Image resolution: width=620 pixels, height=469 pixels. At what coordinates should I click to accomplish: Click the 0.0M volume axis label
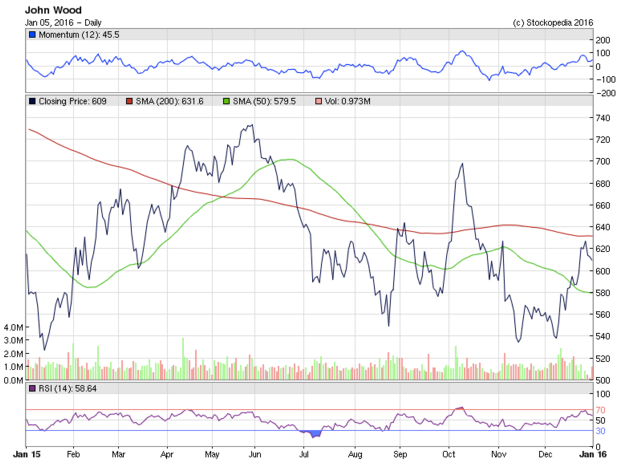(x=13, y=380)
